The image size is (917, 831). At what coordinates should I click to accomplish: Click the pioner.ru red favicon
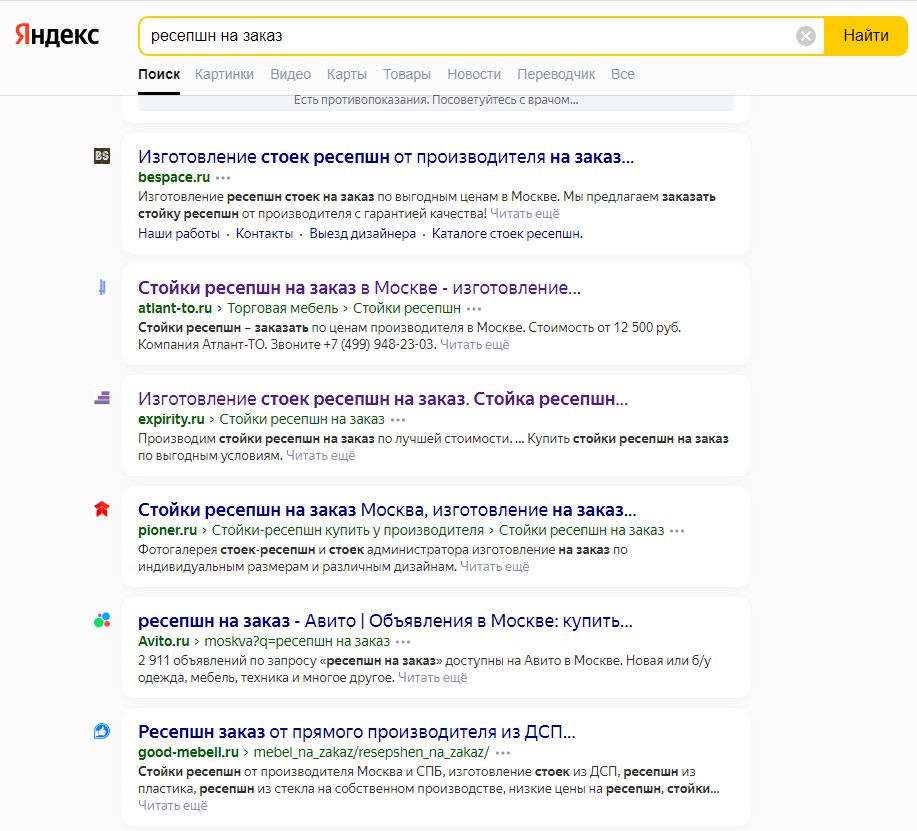click(x=102, y=509)
